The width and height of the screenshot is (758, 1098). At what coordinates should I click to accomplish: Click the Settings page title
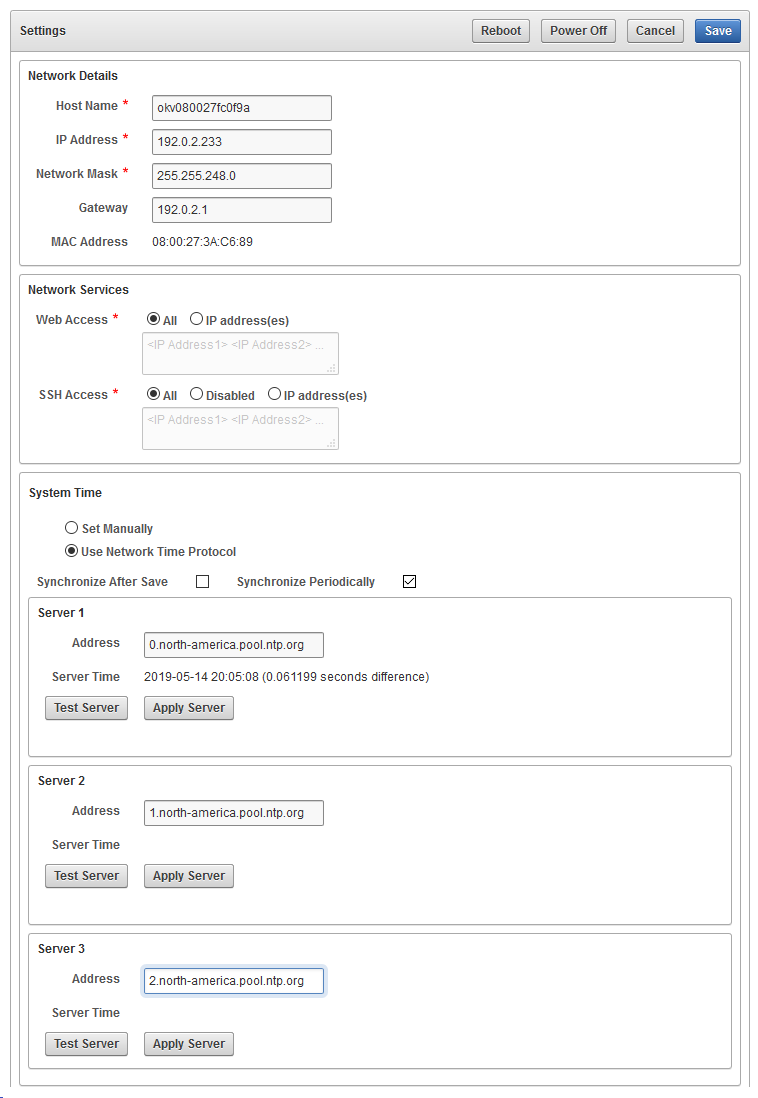coord(43,31)
